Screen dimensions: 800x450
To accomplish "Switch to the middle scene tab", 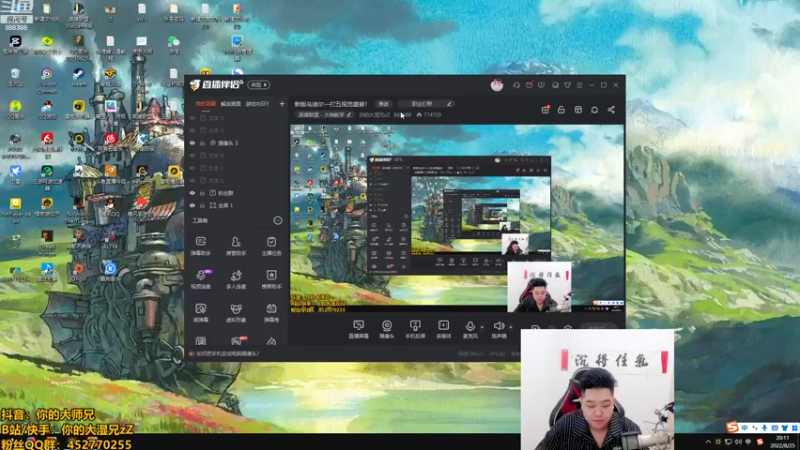I will pos(231,104).
